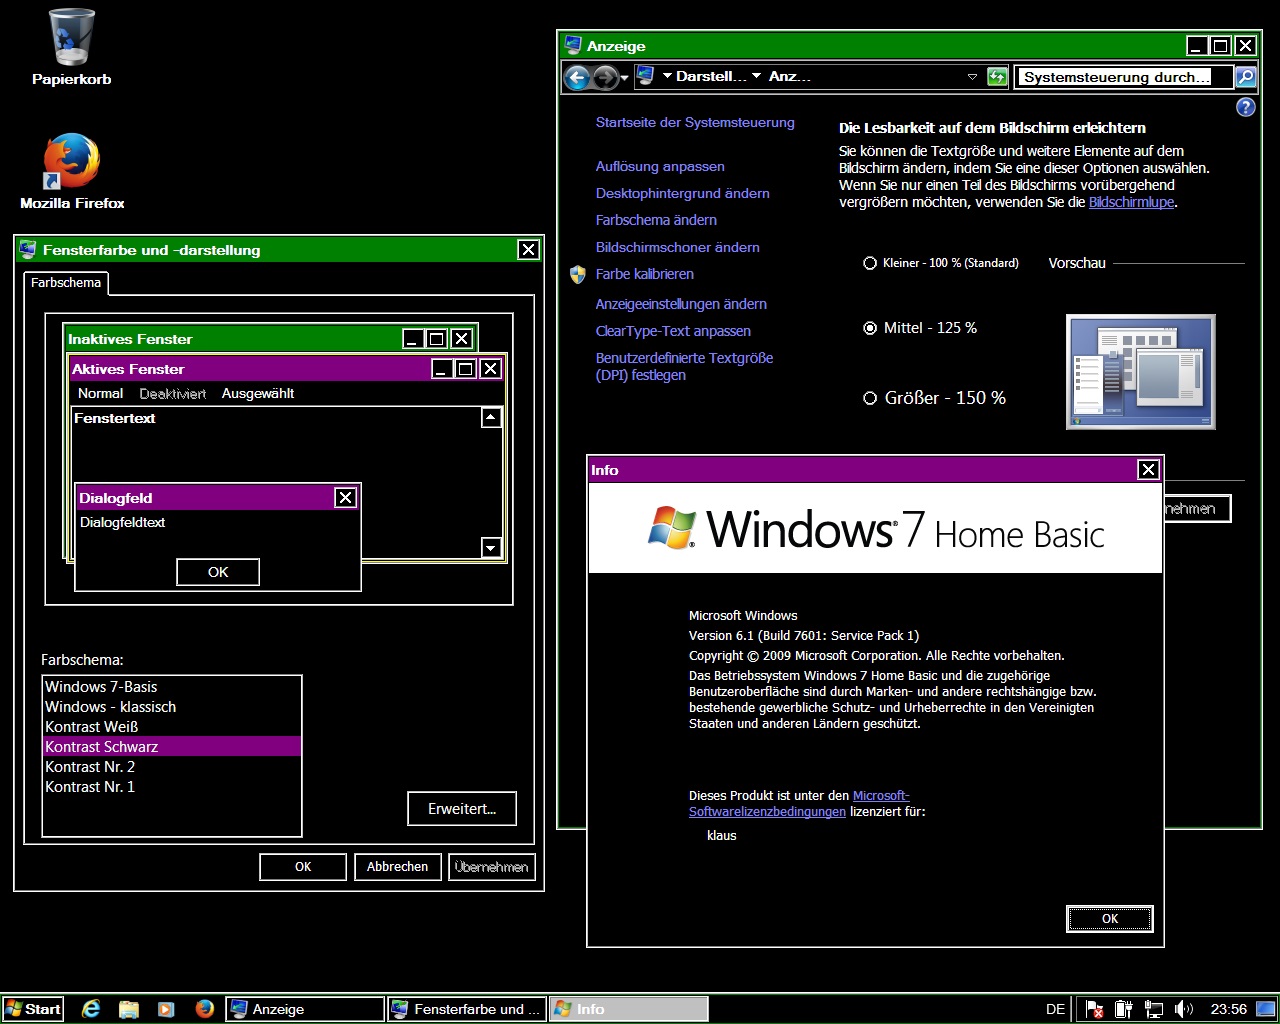Image resolution: width=1280 pixels, height=1024 pixels.
Task: Switch to Info window taskbar button
Action: 629,1009
